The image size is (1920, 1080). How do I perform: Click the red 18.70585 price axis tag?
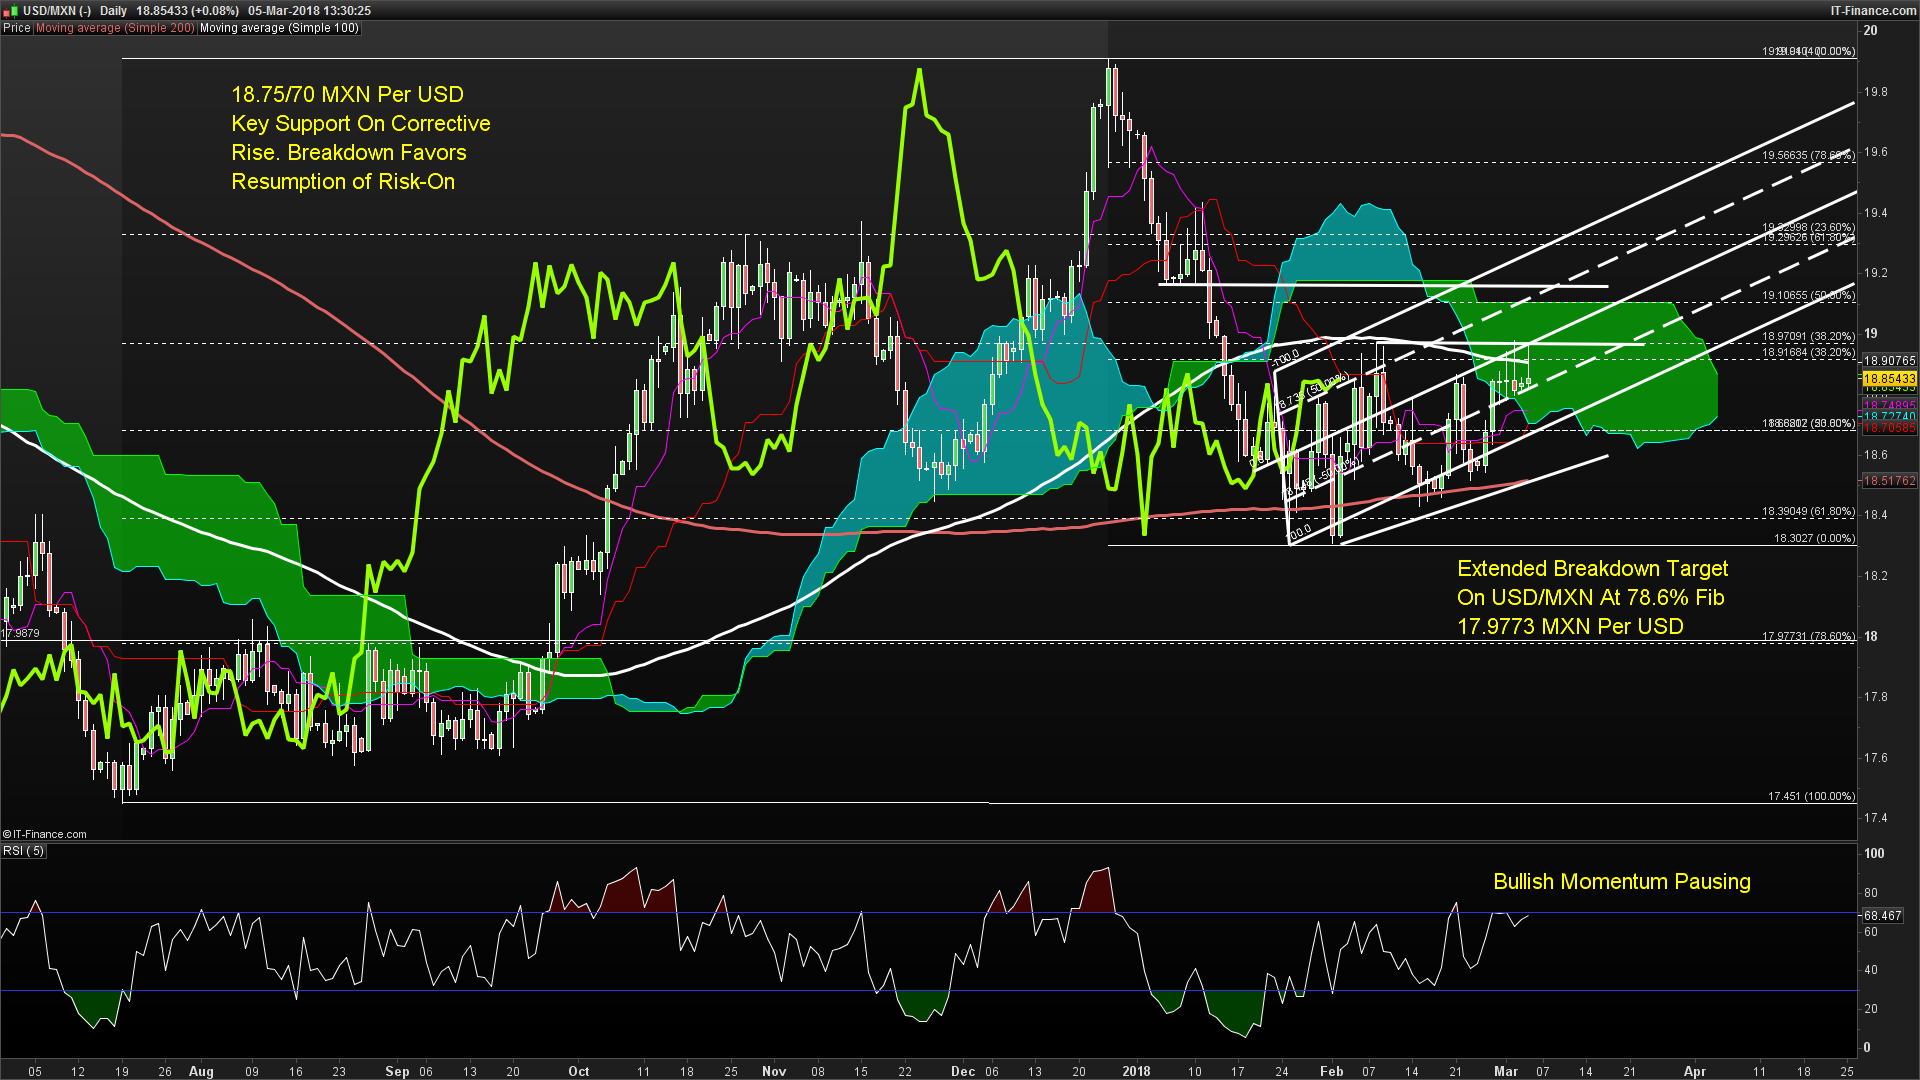1888,428
